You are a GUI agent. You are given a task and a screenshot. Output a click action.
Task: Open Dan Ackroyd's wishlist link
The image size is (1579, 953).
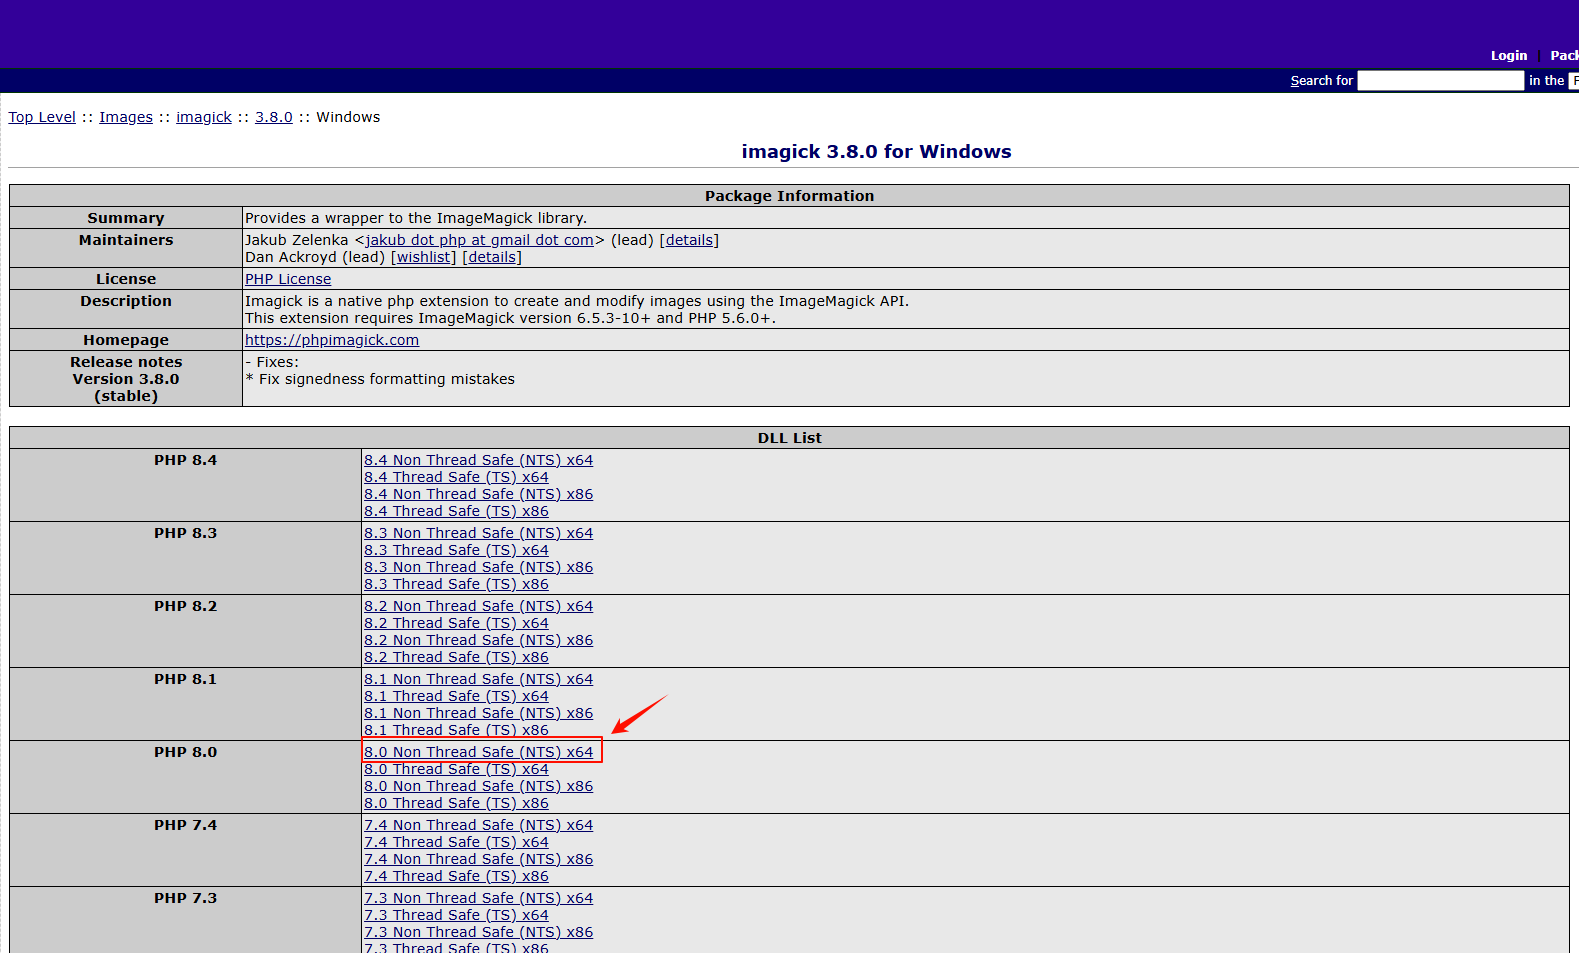point(423,257)
